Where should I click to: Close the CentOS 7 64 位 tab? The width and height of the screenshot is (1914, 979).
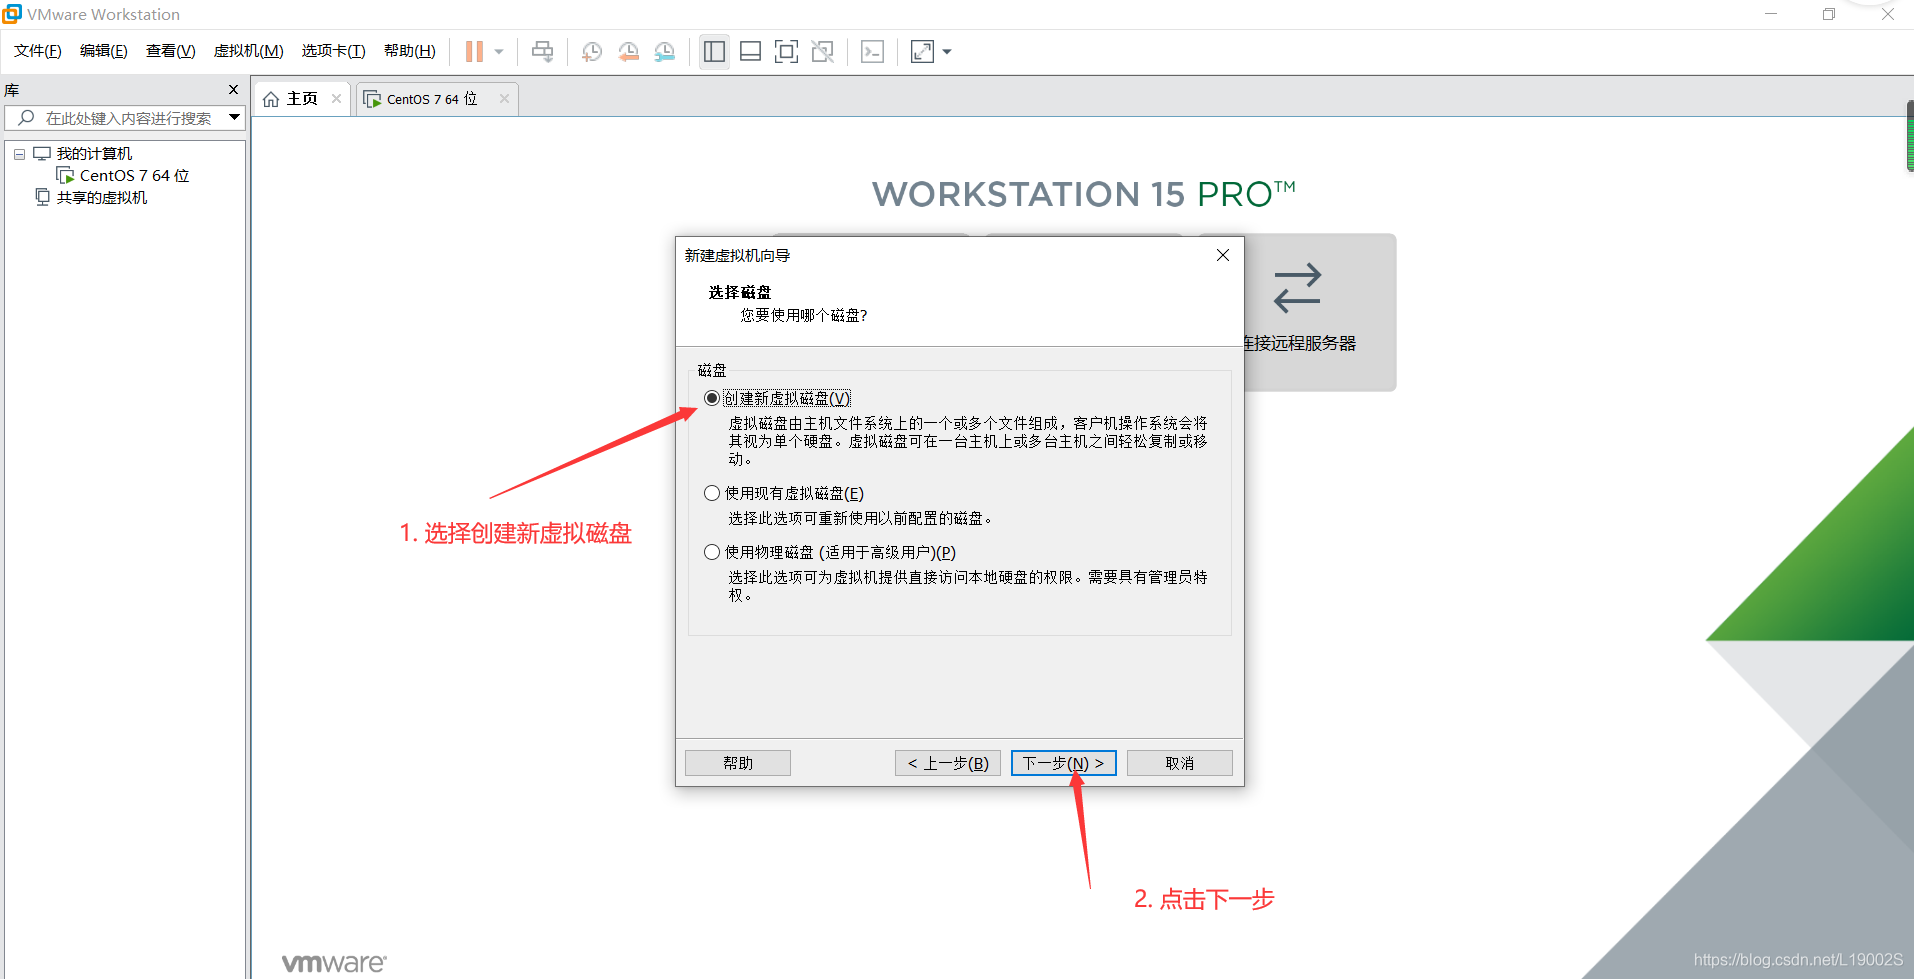(504, 98)
